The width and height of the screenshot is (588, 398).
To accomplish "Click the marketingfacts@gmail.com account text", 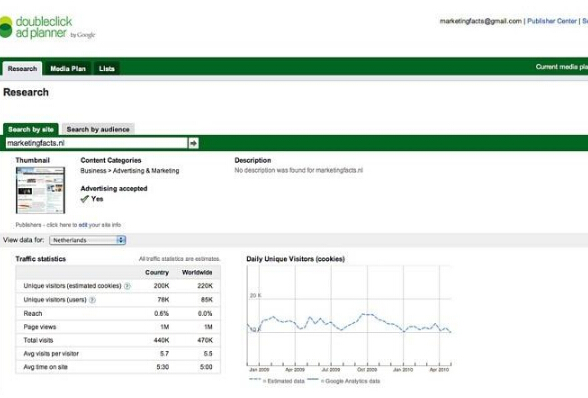I will (480, 21).
